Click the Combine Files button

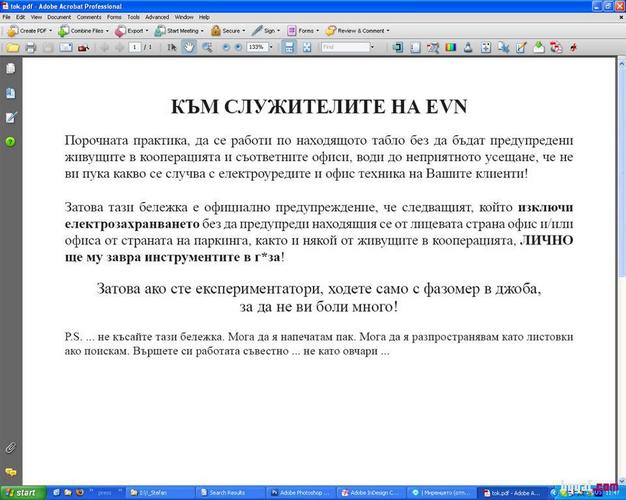click(82, 31)
